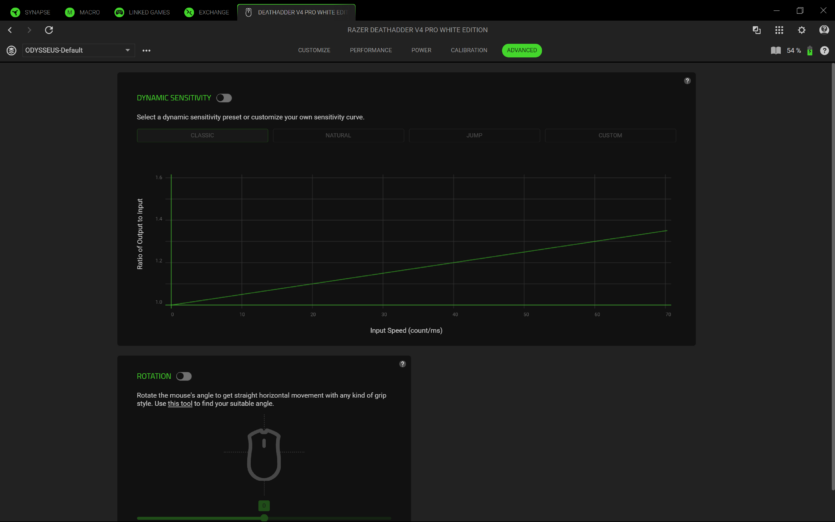The width and height of the screenshot is (835, 522).
Task: Select the Jump sensitivity preset
Action: pos(474,135)
